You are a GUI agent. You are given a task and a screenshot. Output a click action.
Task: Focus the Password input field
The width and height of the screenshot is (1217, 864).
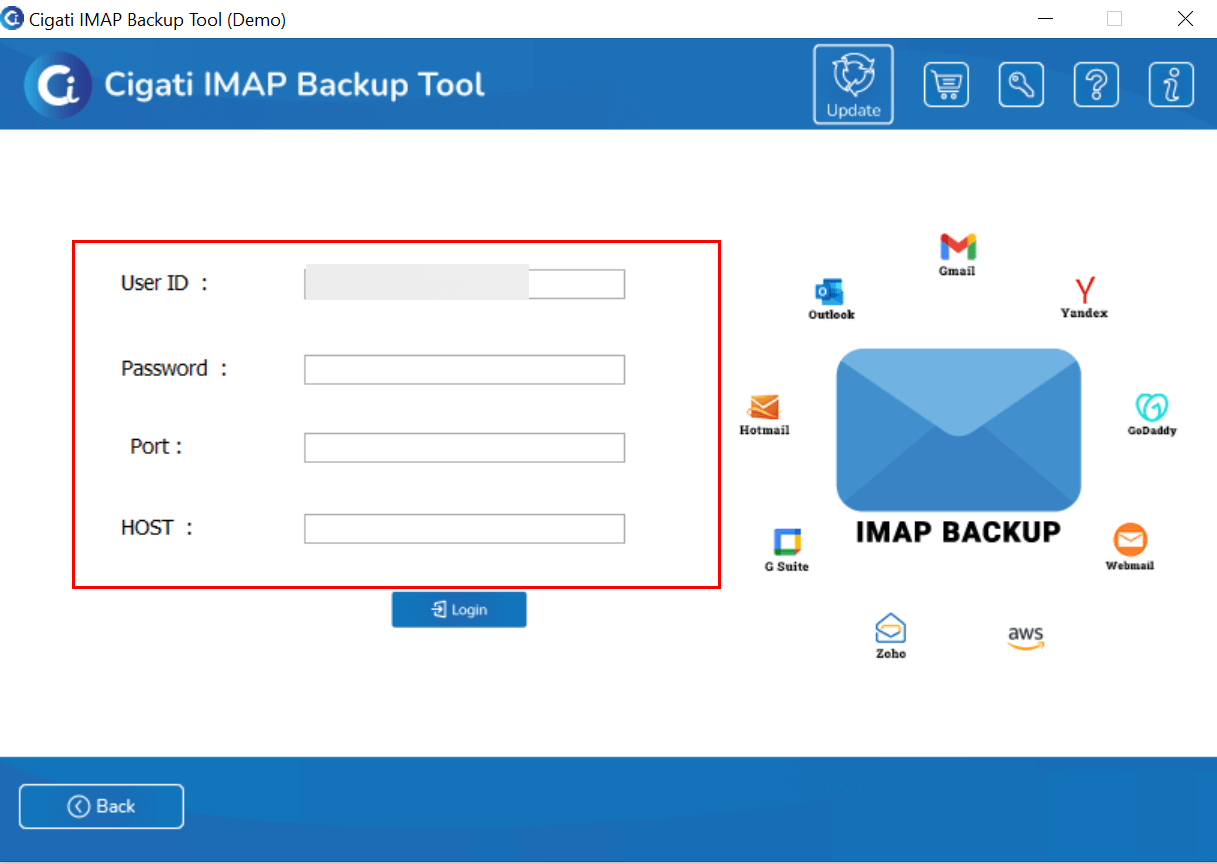tap(464, 370)
